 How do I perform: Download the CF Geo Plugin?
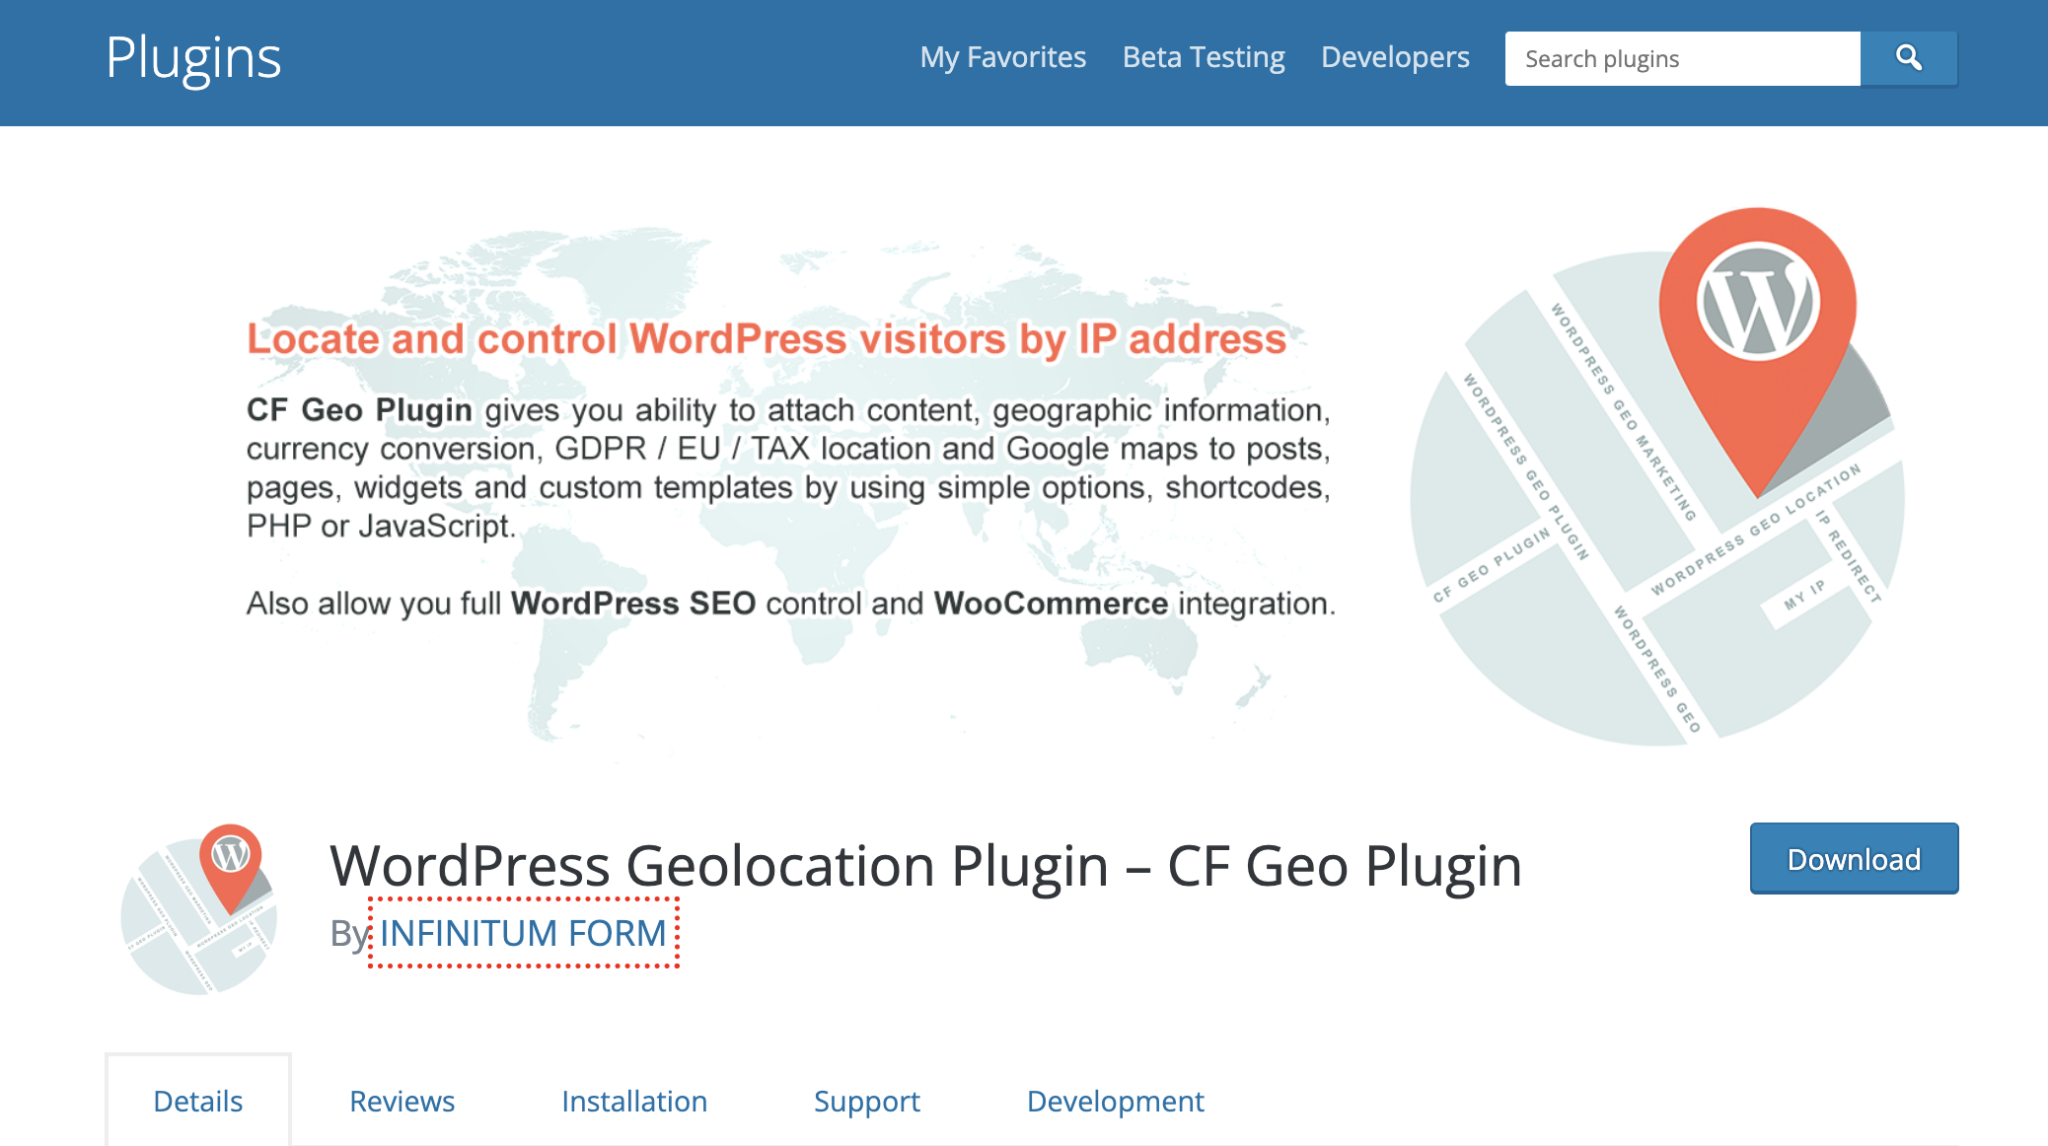[1853, 859]
